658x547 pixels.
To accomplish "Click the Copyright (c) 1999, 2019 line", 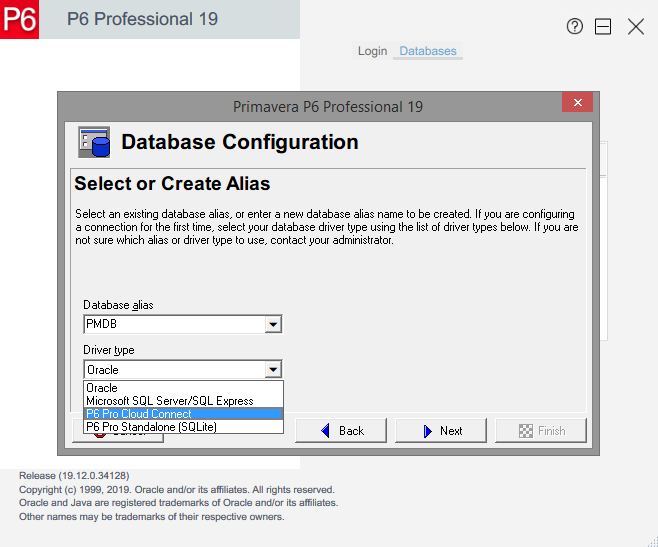I will pos(177,489).
